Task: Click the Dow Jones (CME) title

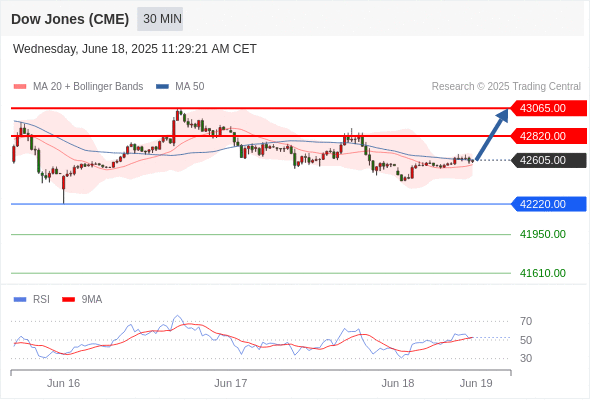Action: coord(70,19)
